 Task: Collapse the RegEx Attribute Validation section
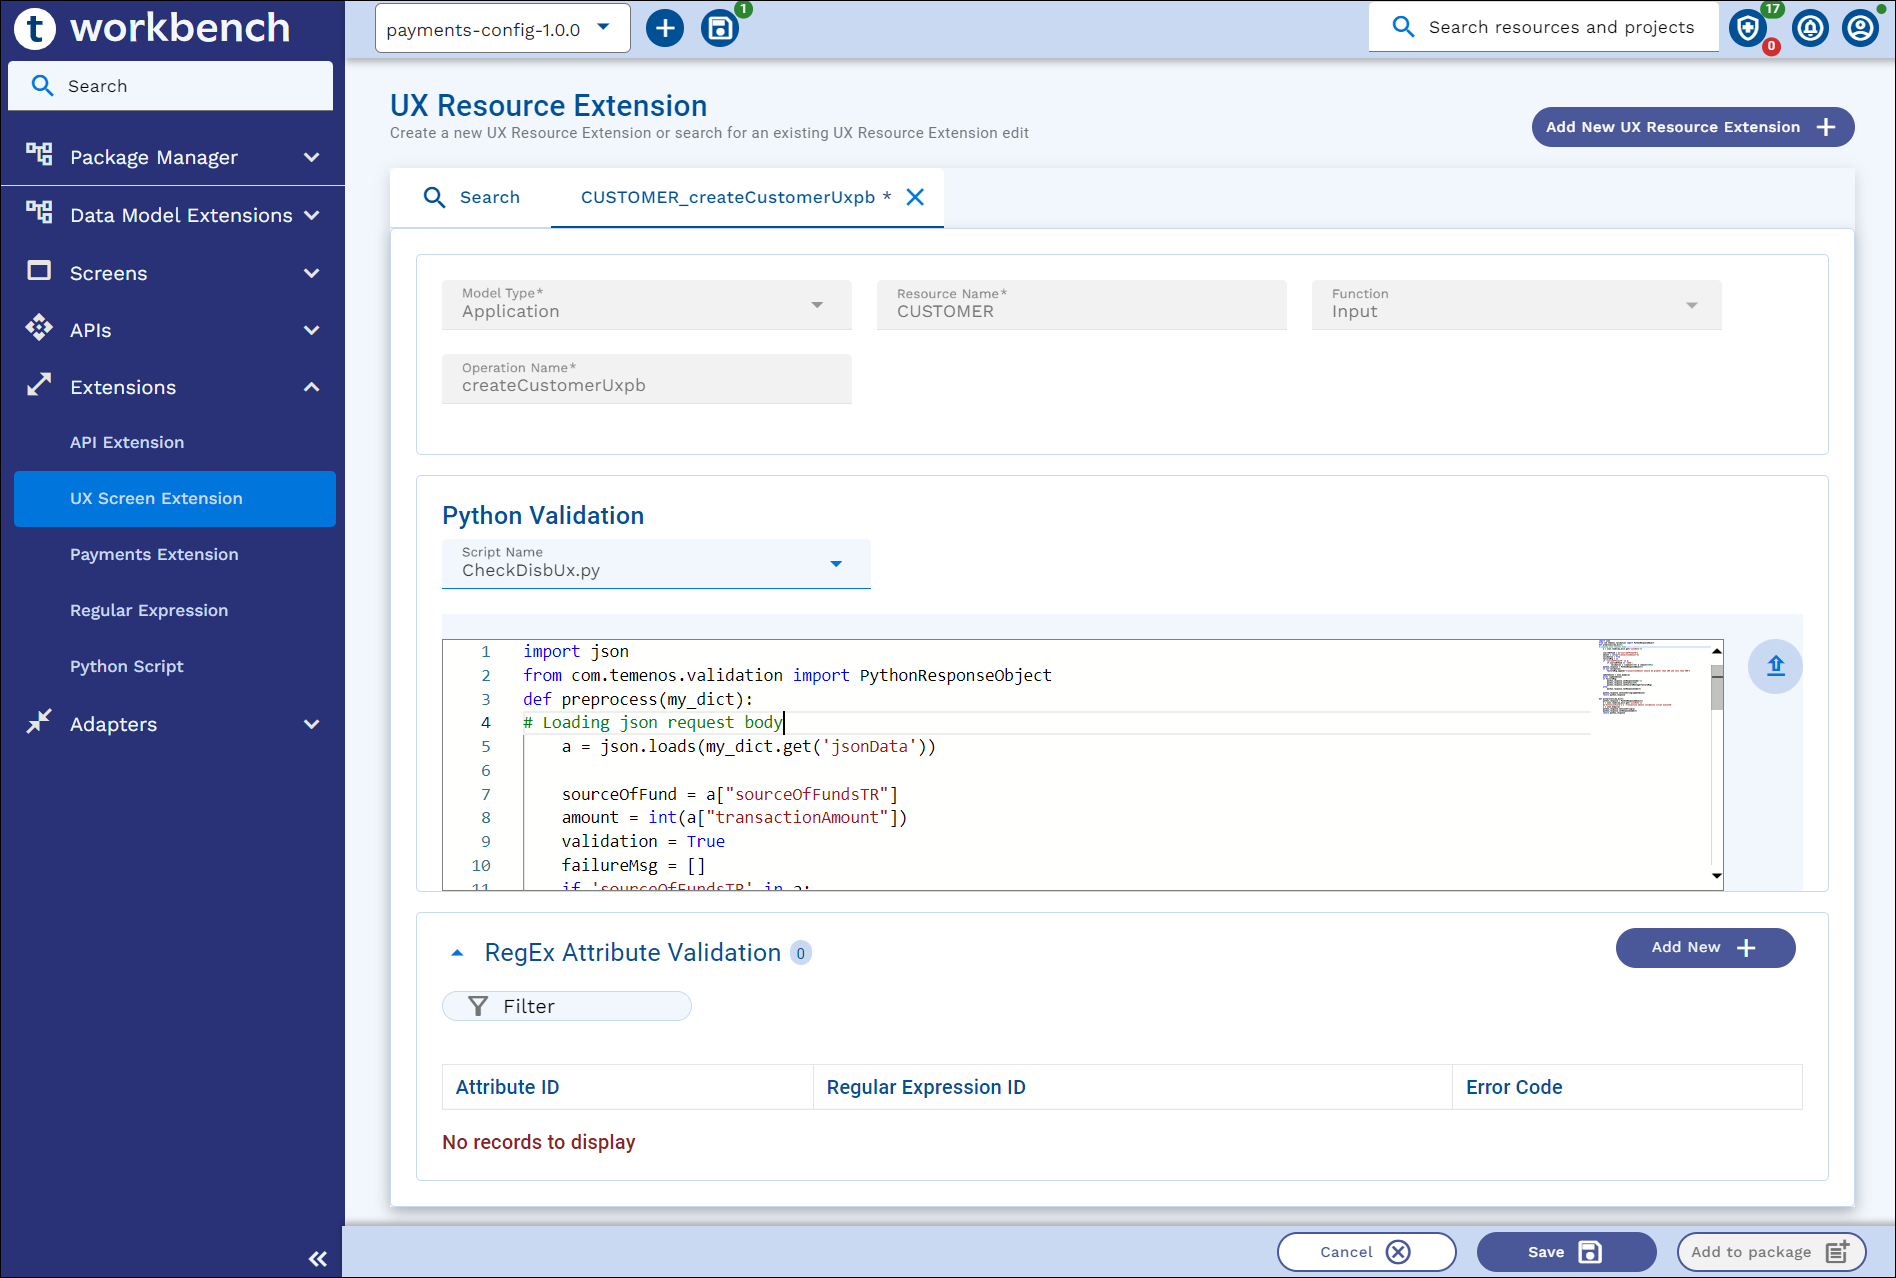[457, 953]
